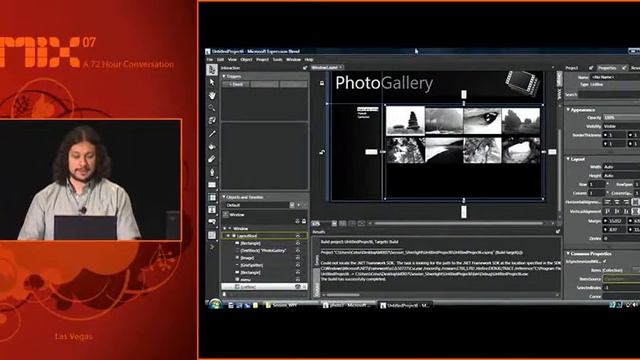Screen dimensions: 640x360
Task: Click the new storyboard icon beside the Default box
Action: pos(292,205)
